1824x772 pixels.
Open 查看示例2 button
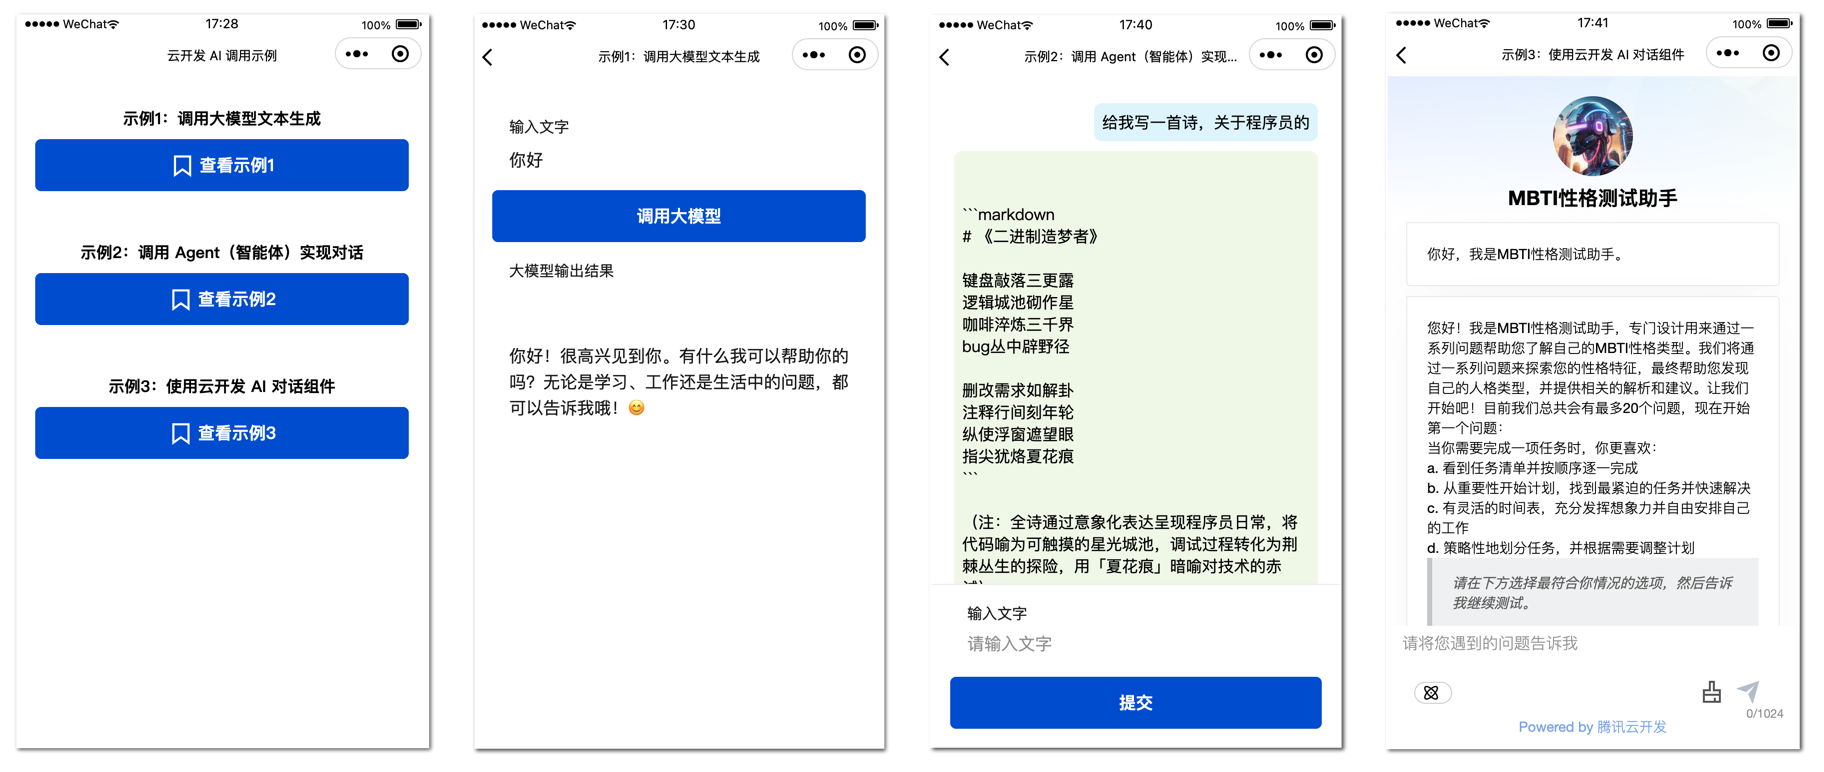pos(222,299)
